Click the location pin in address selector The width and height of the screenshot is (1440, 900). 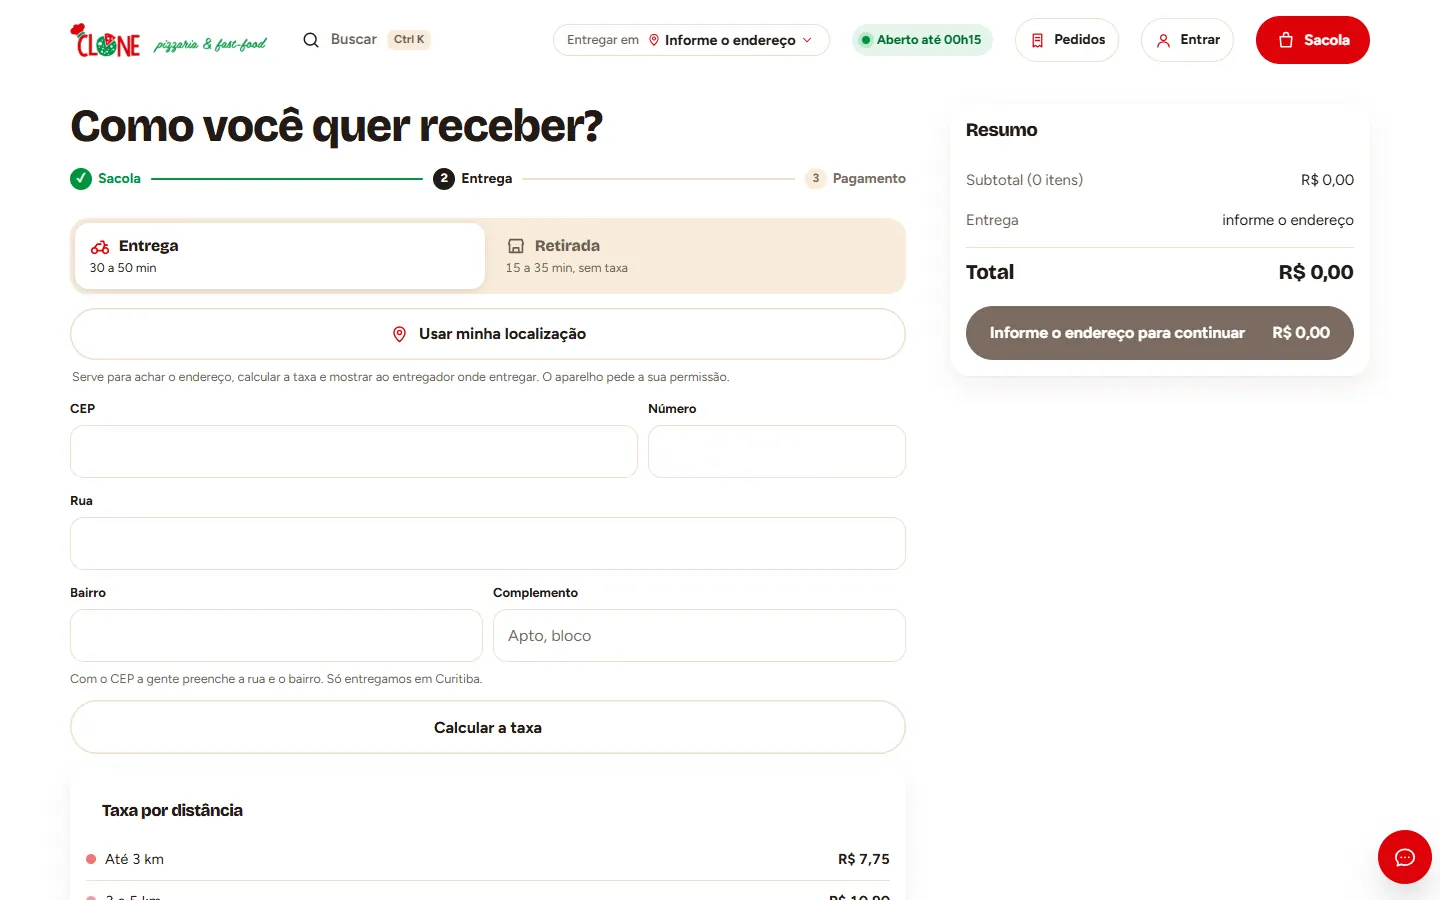(654, 40)
